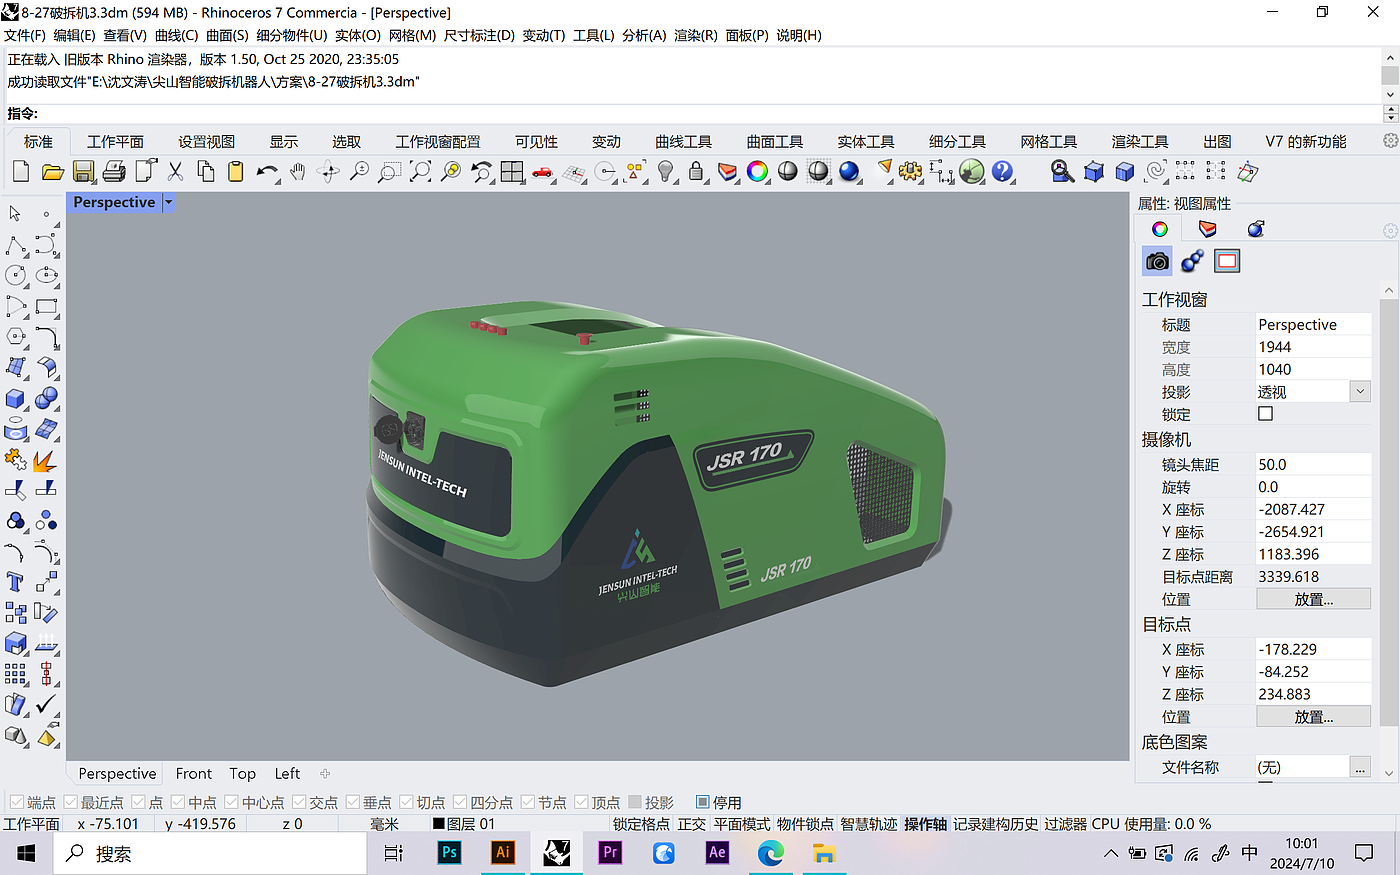Open Help via the blue question mark
The width and height of the screenshot is (1400, 875).
pos(1002,172)
